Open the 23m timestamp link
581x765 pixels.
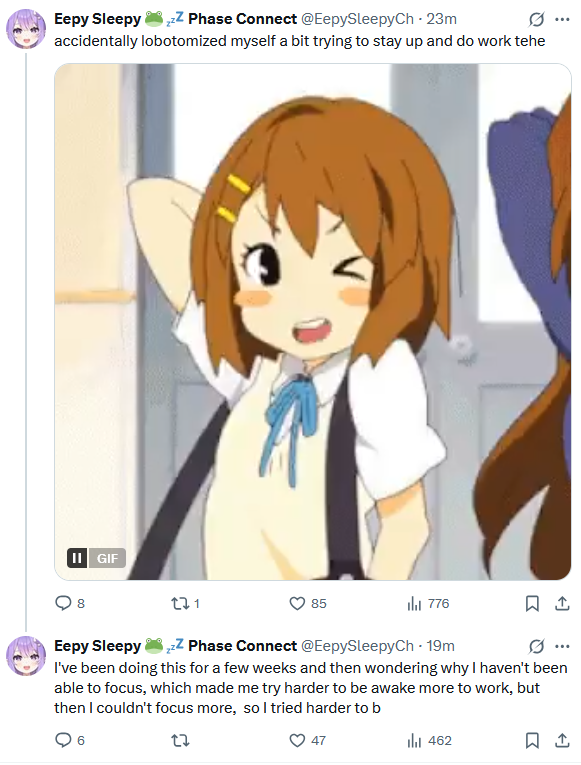441,19
